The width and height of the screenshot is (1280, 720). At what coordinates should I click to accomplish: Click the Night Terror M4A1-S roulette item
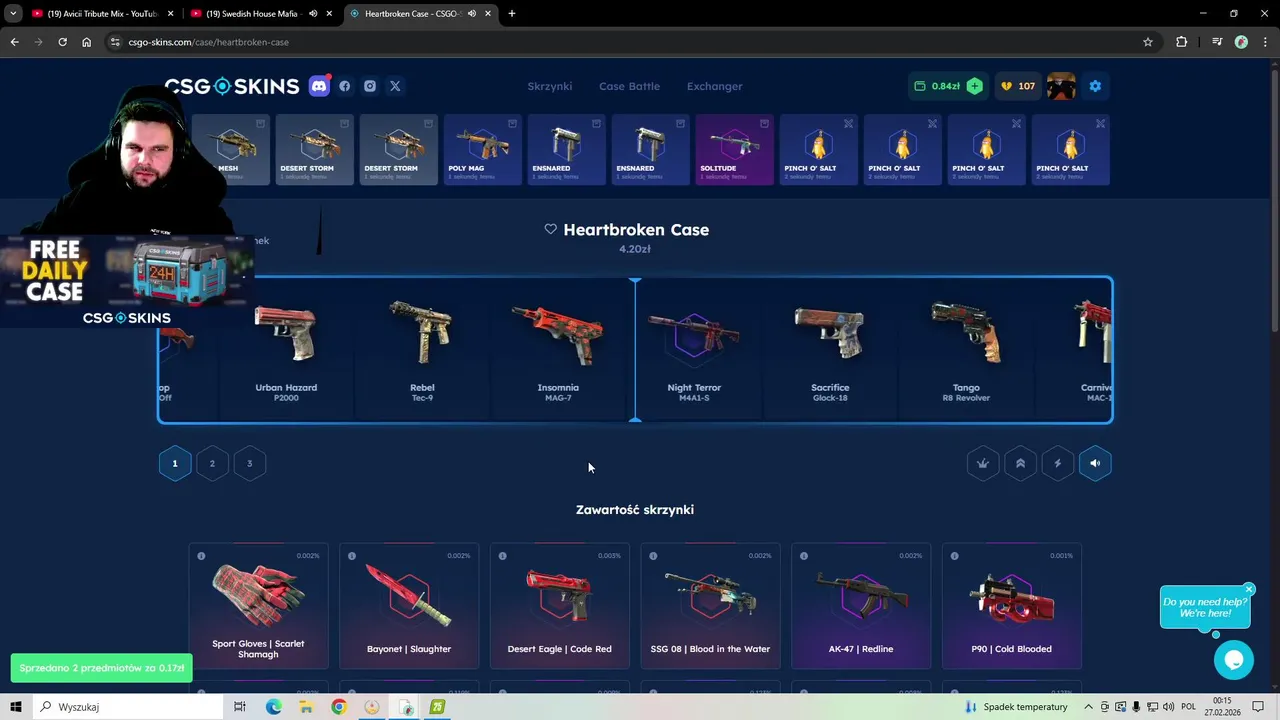694,350
